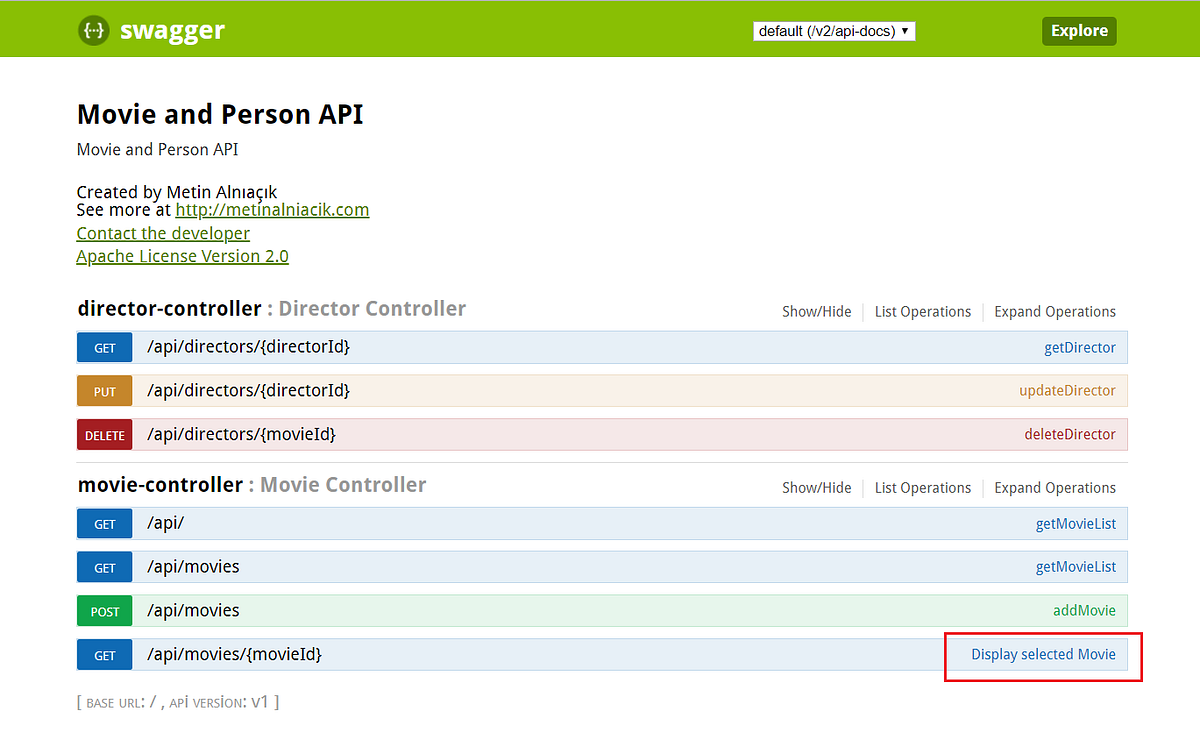Expand Operations for director-controller
This screenshot has height=755, width=1200.
1054,311
